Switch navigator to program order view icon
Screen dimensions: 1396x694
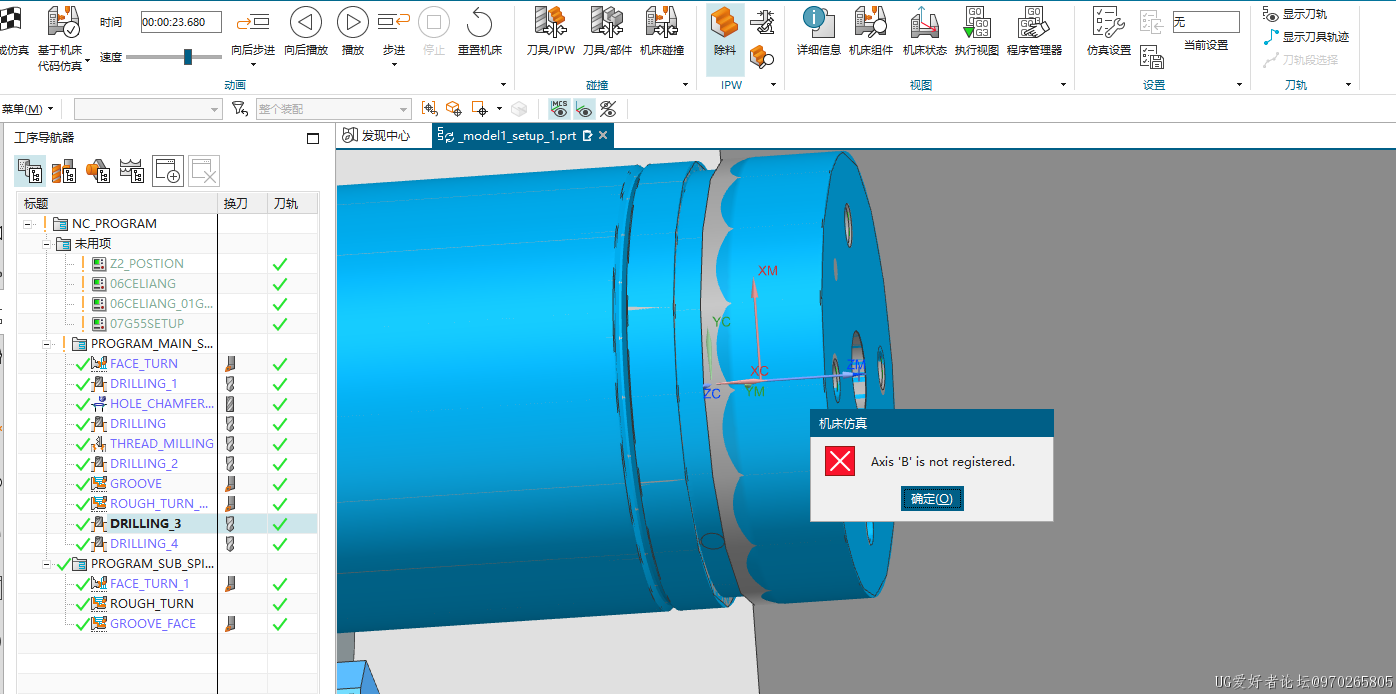pyautogui.click(x=30, y=171)
